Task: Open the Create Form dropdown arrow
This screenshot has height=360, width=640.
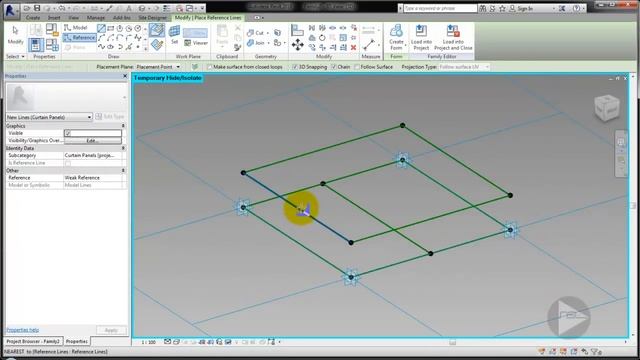Action: (x=406, y=45)
